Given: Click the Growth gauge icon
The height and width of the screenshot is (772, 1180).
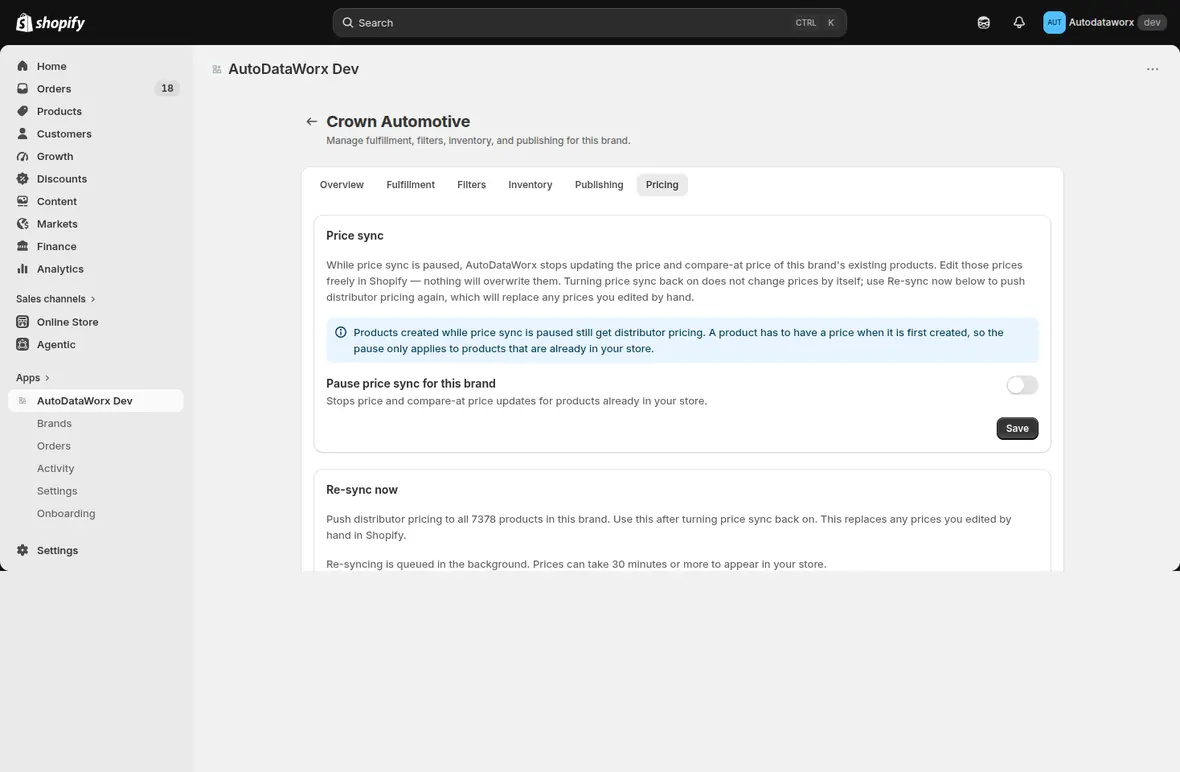Looking at the screenshot, I should 23,157.
